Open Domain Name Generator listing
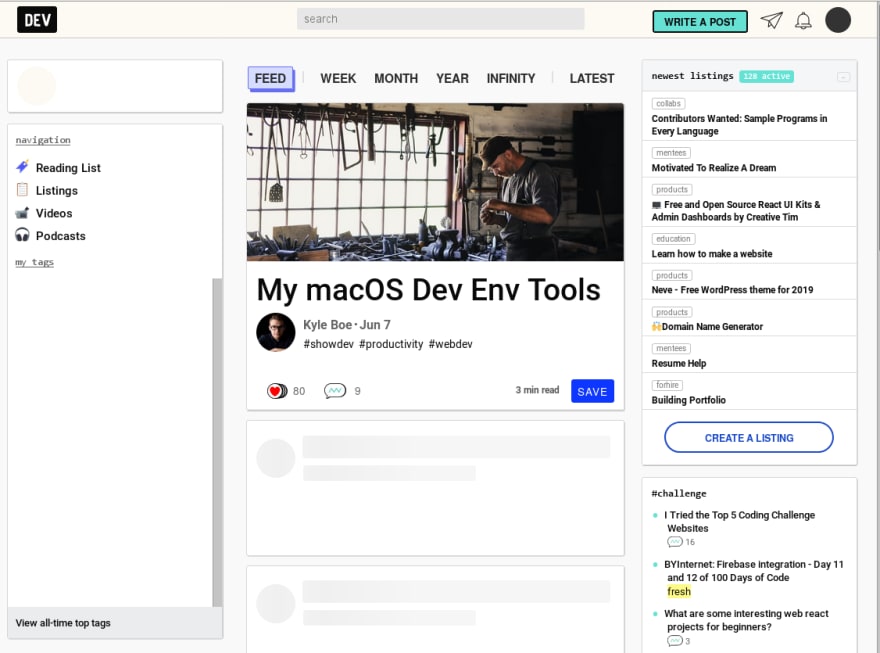This screenshot has width=880, height=653. (x=707, y=326)
